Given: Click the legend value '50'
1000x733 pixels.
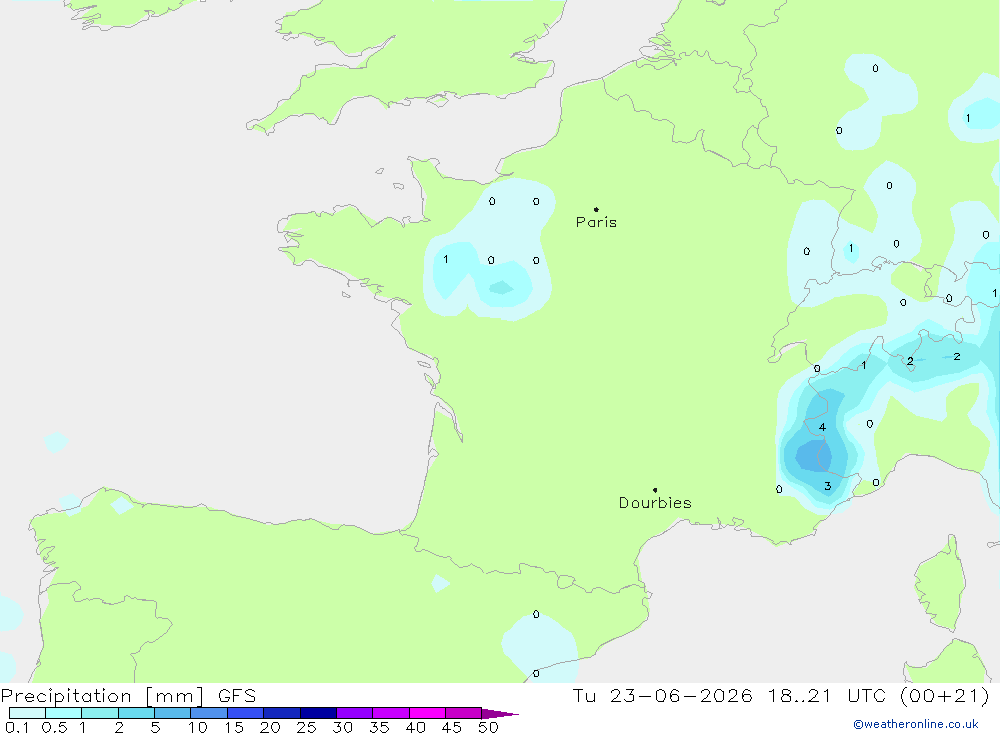Looking at the screenshot, I should (x=488, y=727).
